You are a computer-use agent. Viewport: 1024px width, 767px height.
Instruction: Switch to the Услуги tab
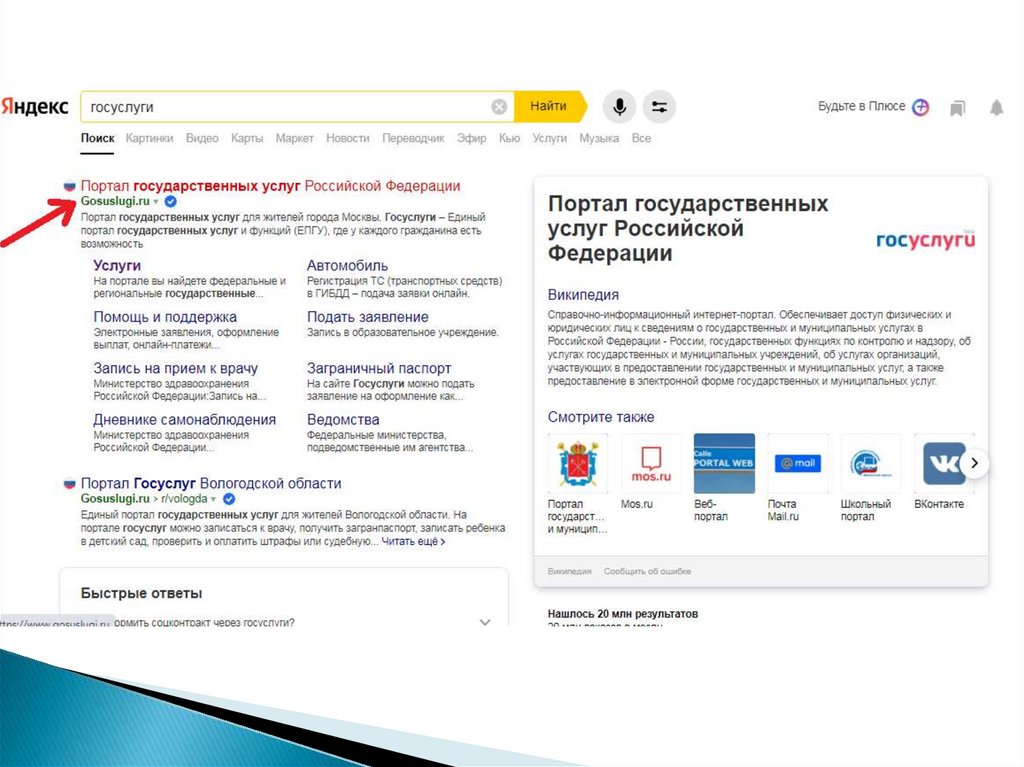549,139
